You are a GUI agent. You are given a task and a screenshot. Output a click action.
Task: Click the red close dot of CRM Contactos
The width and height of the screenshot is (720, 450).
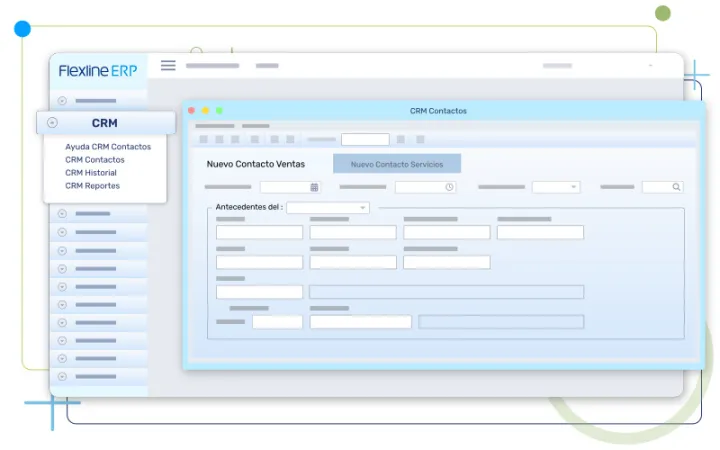coord(192,111)
